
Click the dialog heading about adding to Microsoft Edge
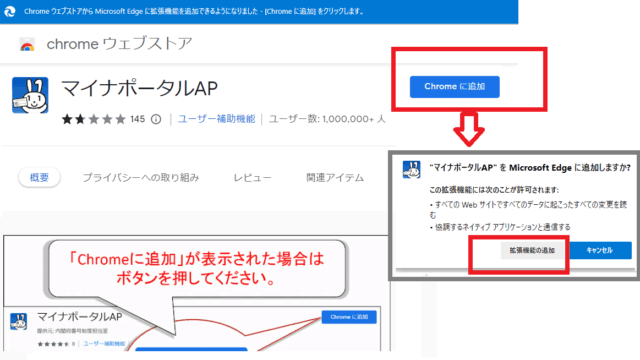click(530, 168)
